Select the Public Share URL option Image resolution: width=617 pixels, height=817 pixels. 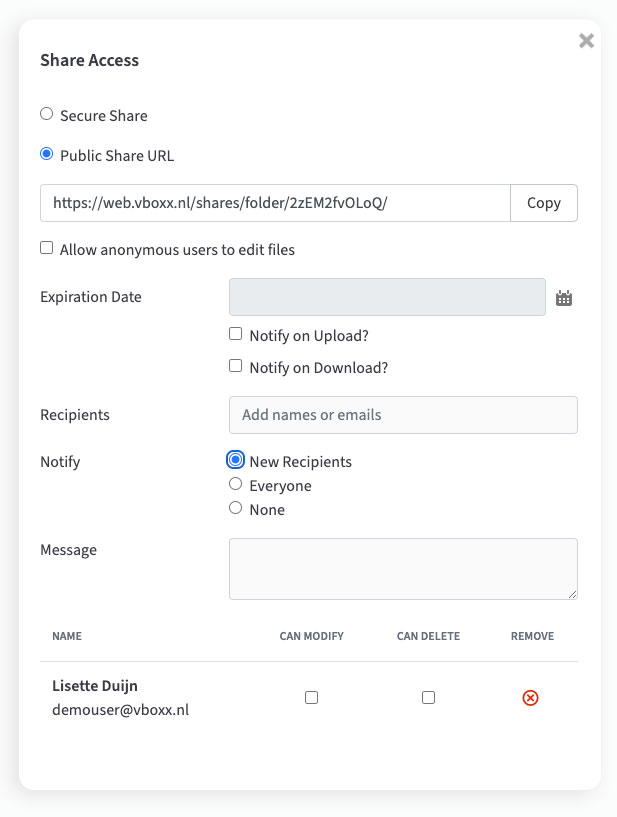click(x=46, y=153)
